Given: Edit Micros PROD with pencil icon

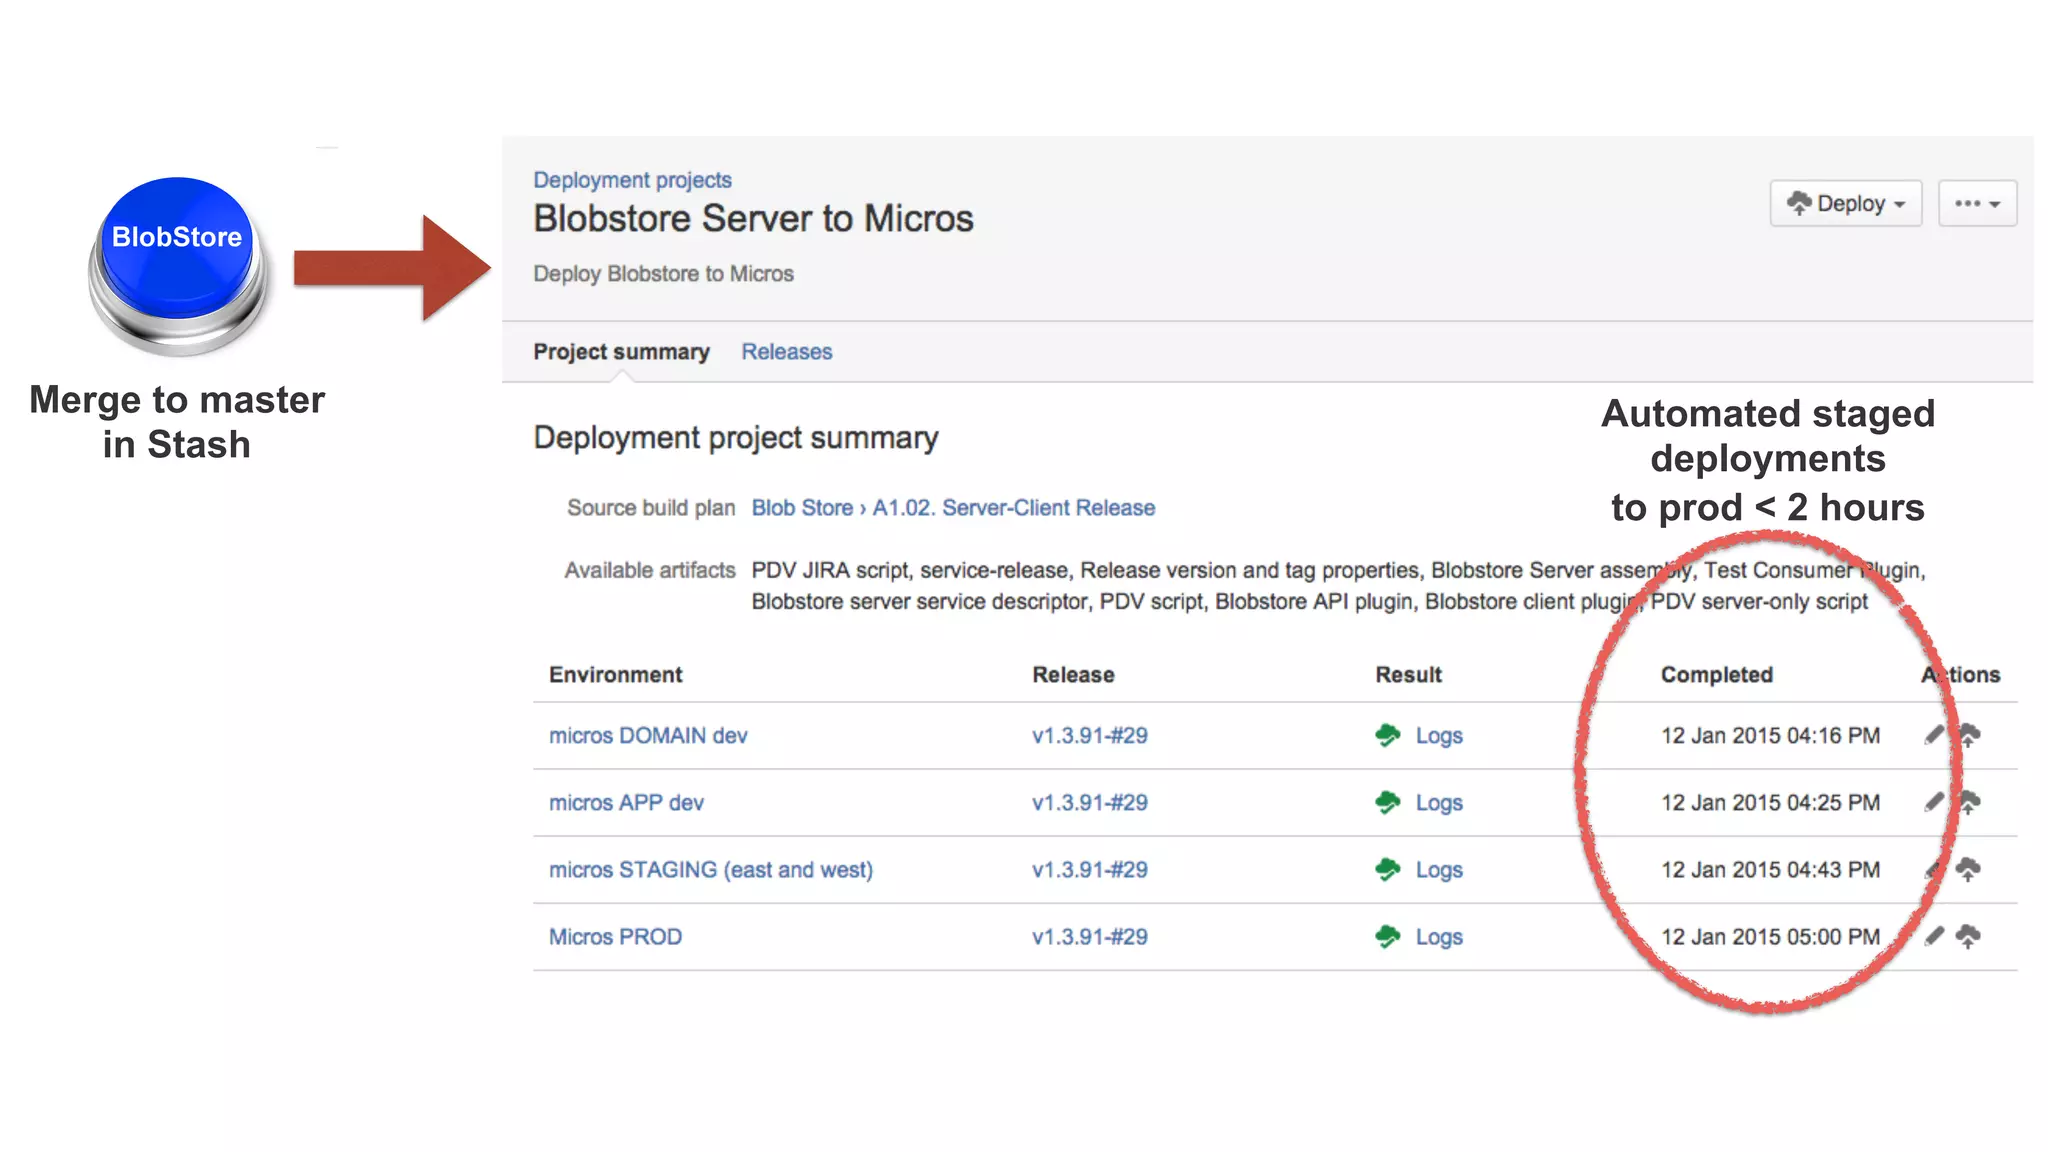Looking at the screenshot, I should tap(1934, 936).
